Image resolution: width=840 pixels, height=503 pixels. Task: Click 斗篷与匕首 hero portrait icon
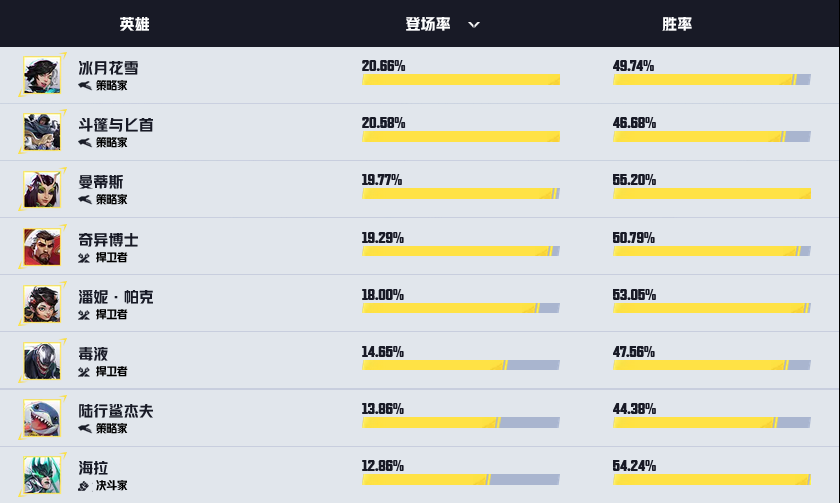(x=42, y=132)
